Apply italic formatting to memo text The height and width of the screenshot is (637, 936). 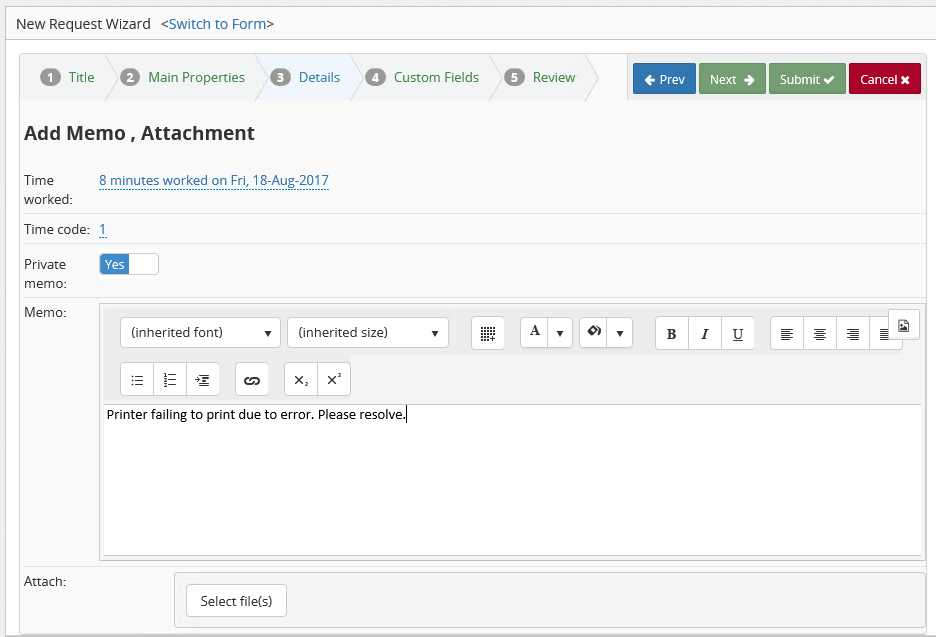pos(704,334)
